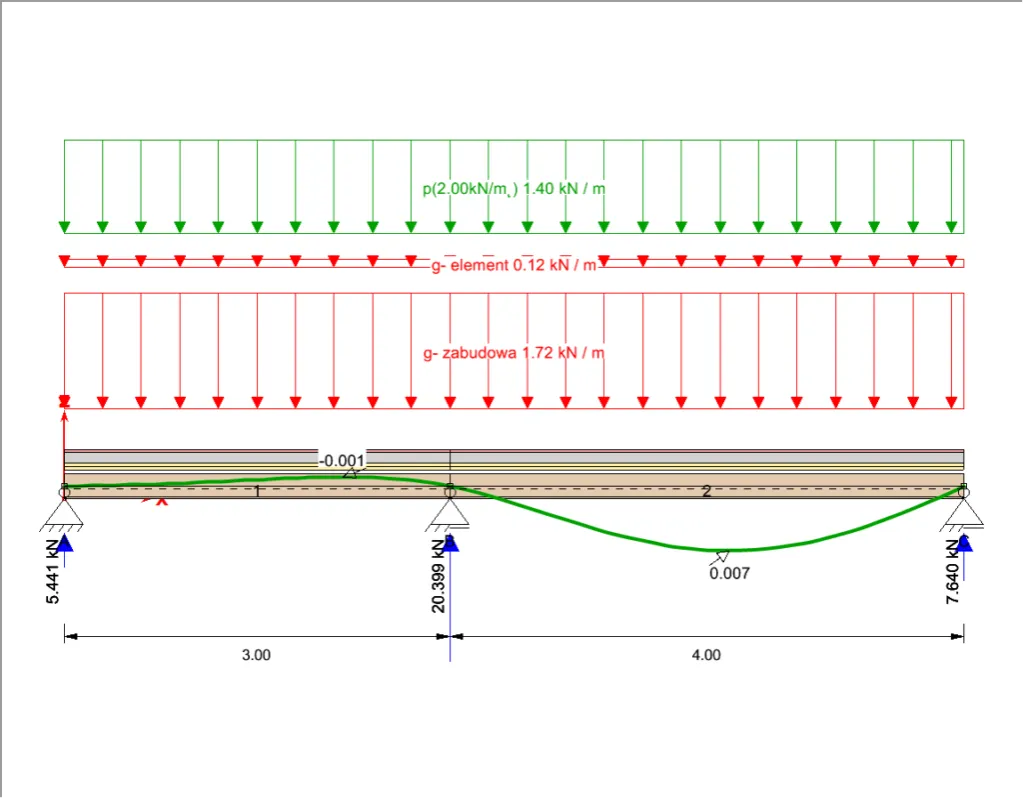Screen dimensions: 1023x798
Task: Select the g- zabudowa 1.72 kN/m load label
Action: click(x=514, y=353)
